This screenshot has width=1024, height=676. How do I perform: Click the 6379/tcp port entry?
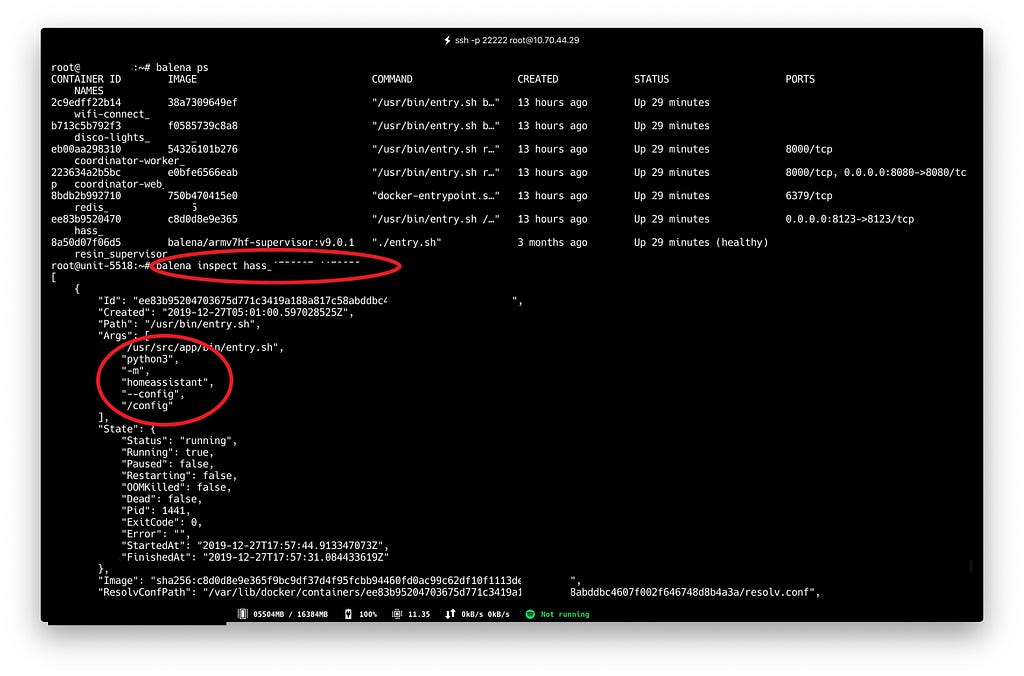(x=808, y=196)
